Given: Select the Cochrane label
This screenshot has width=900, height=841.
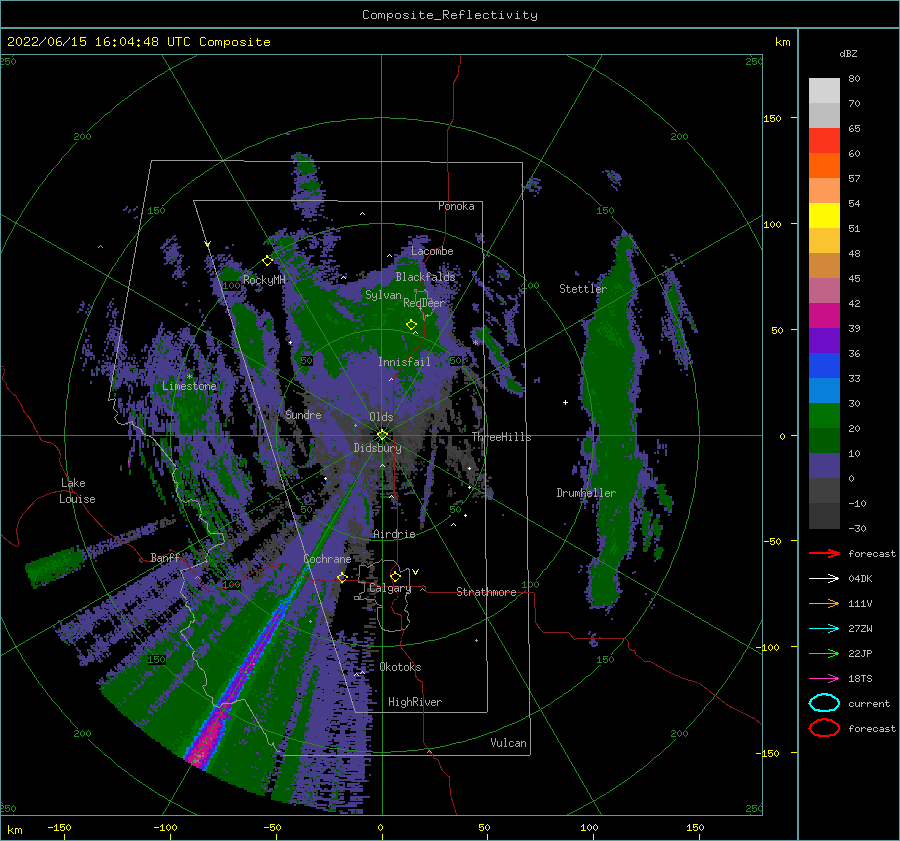Looking at the screenshot, I should [327, 559].
